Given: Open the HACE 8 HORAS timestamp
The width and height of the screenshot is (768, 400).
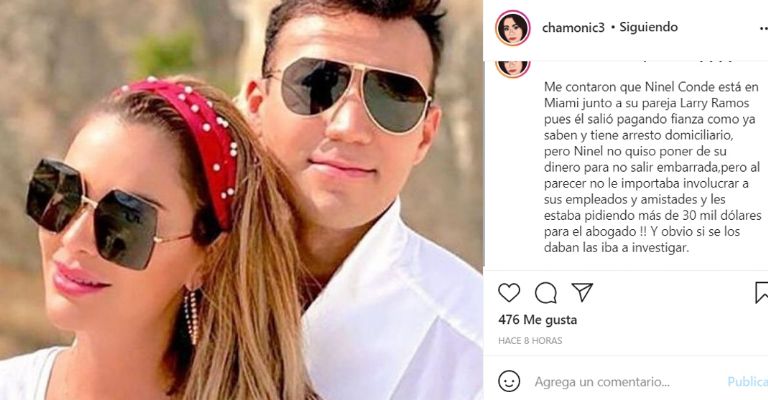Looking at the screenshot, I should [x=530, y=341].
